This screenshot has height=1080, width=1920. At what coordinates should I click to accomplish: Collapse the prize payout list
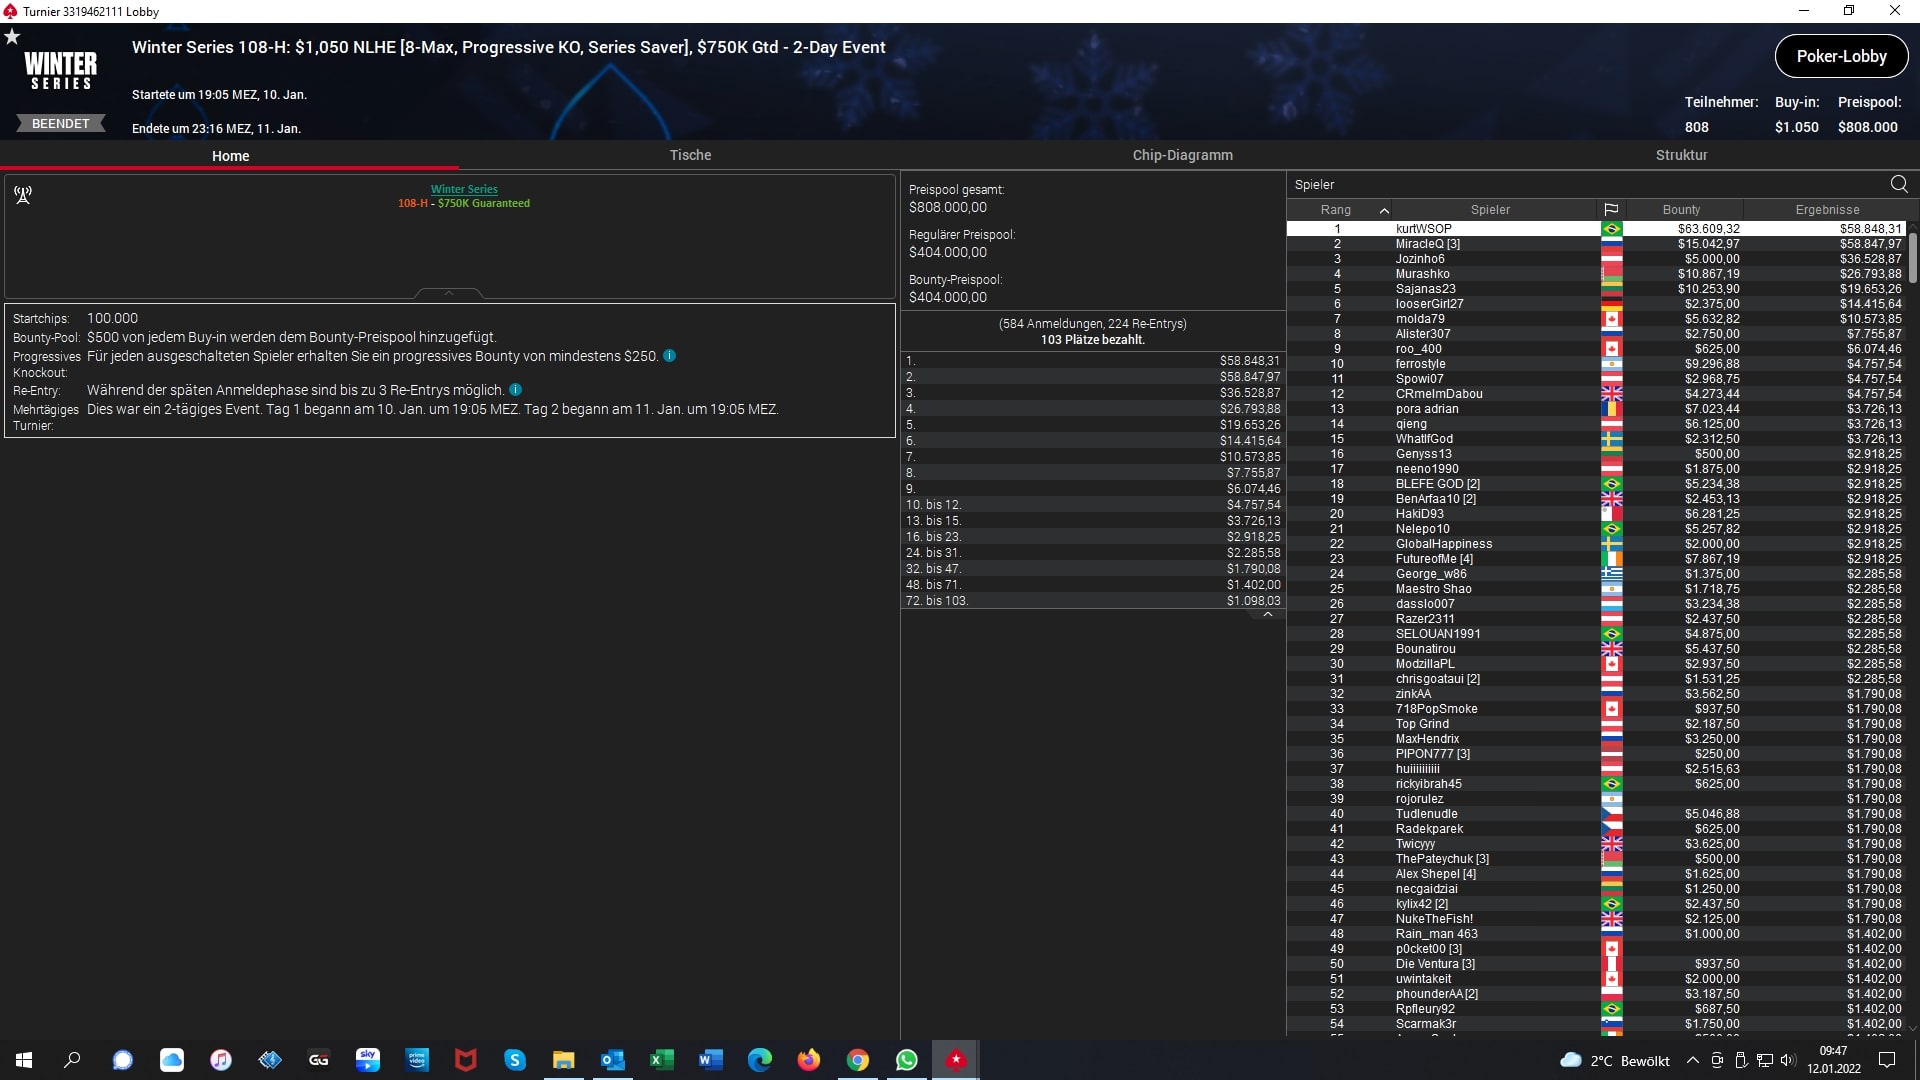click(x=1267, y=615)
